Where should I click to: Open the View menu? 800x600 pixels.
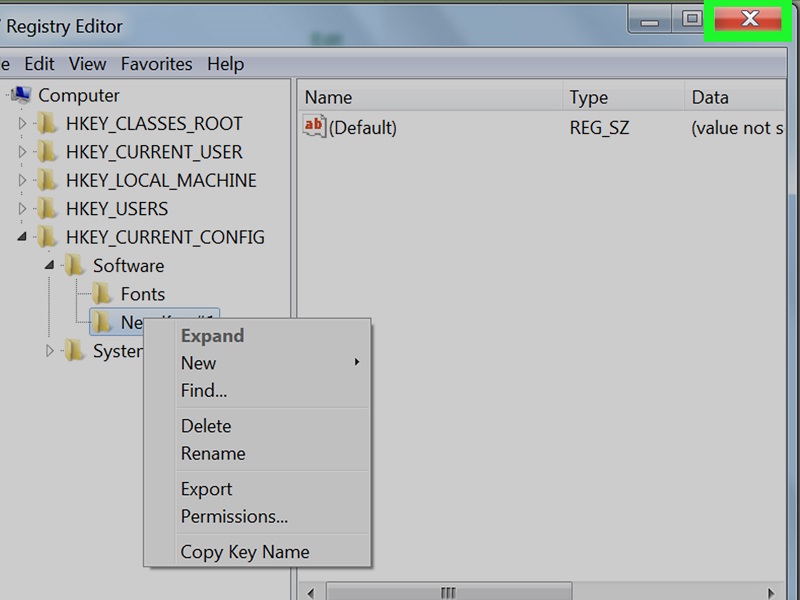(88, 64)
